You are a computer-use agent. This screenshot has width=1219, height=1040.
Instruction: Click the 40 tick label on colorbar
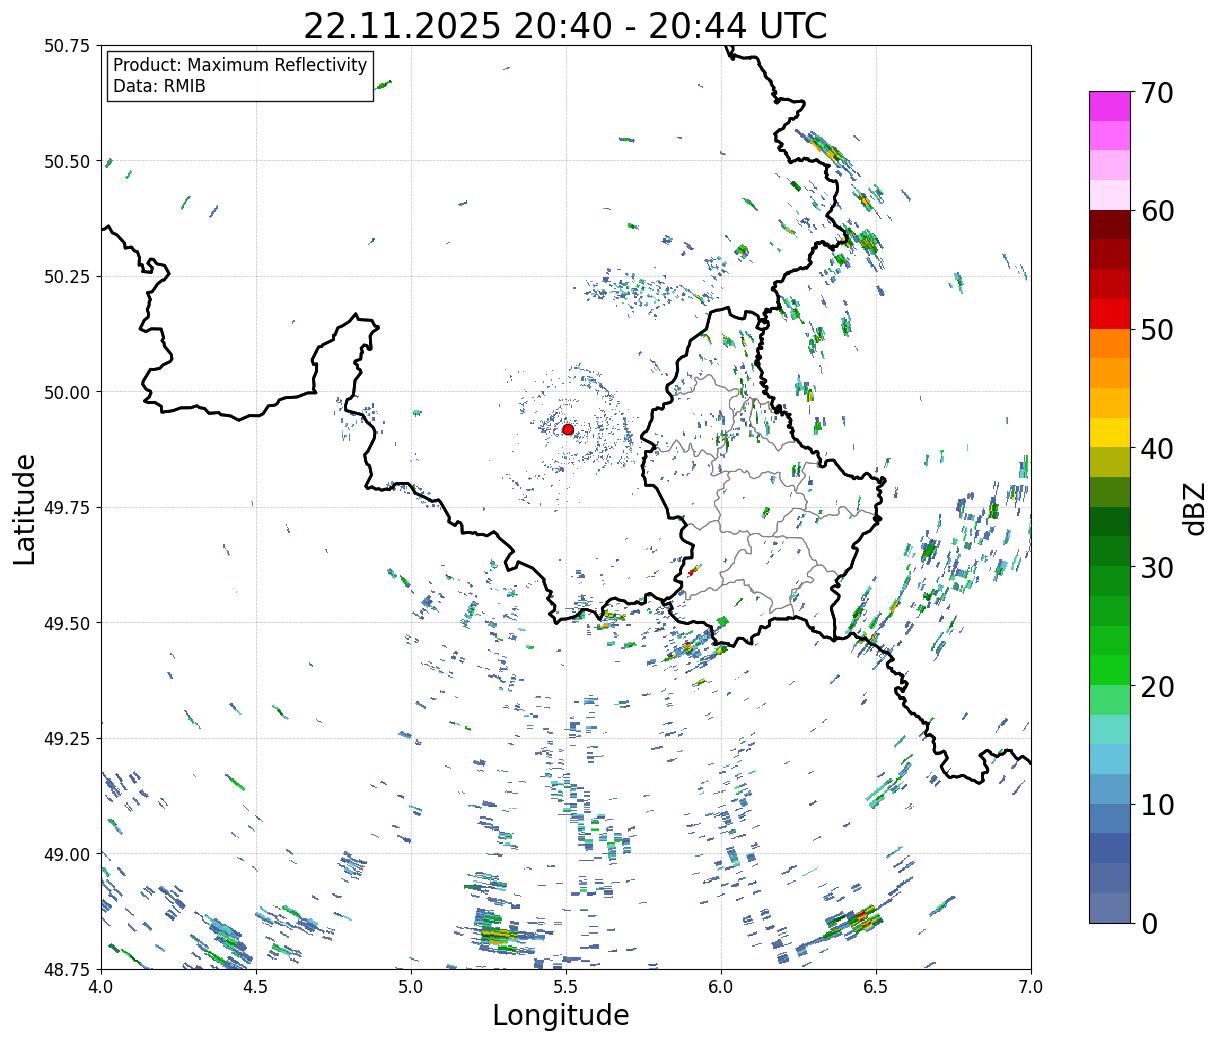1158,449
